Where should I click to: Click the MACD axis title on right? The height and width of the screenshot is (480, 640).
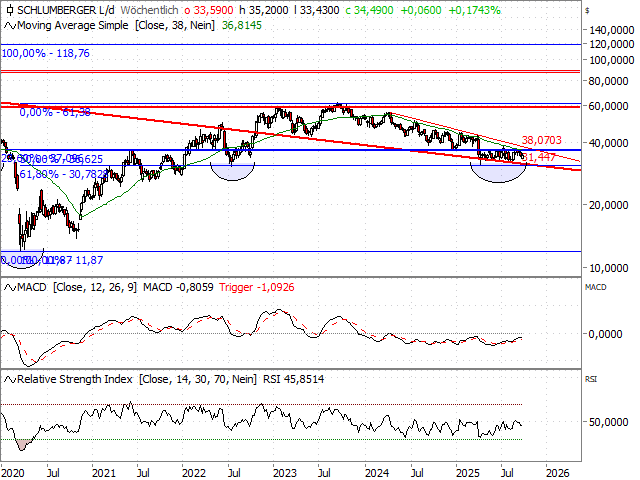596,287
